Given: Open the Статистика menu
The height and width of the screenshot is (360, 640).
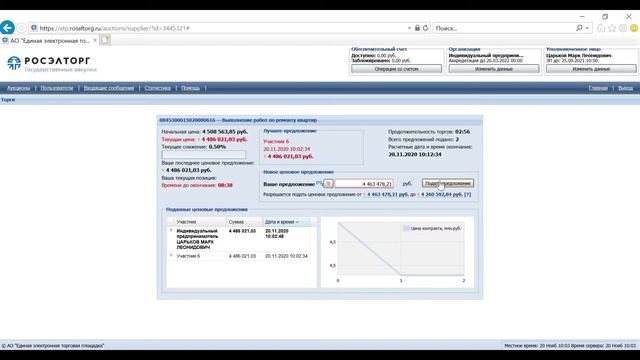Looking at the screenshot, I should pyautogui.click(x=157, y=88).
